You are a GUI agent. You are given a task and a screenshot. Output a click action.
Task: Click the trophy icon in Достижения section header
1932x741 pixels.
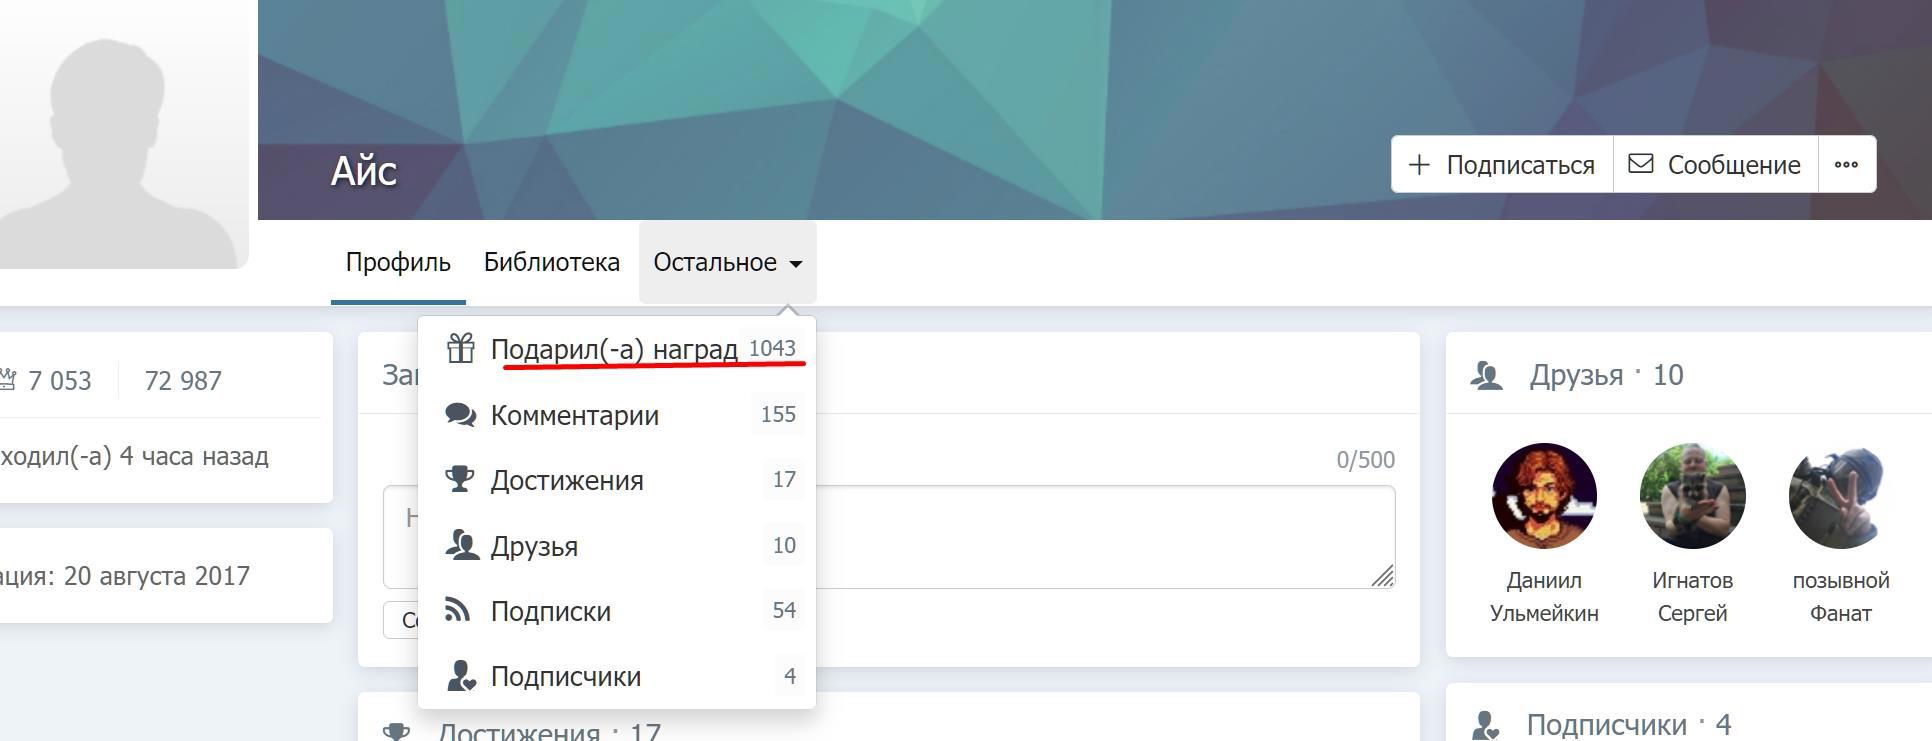pos(396,732)
